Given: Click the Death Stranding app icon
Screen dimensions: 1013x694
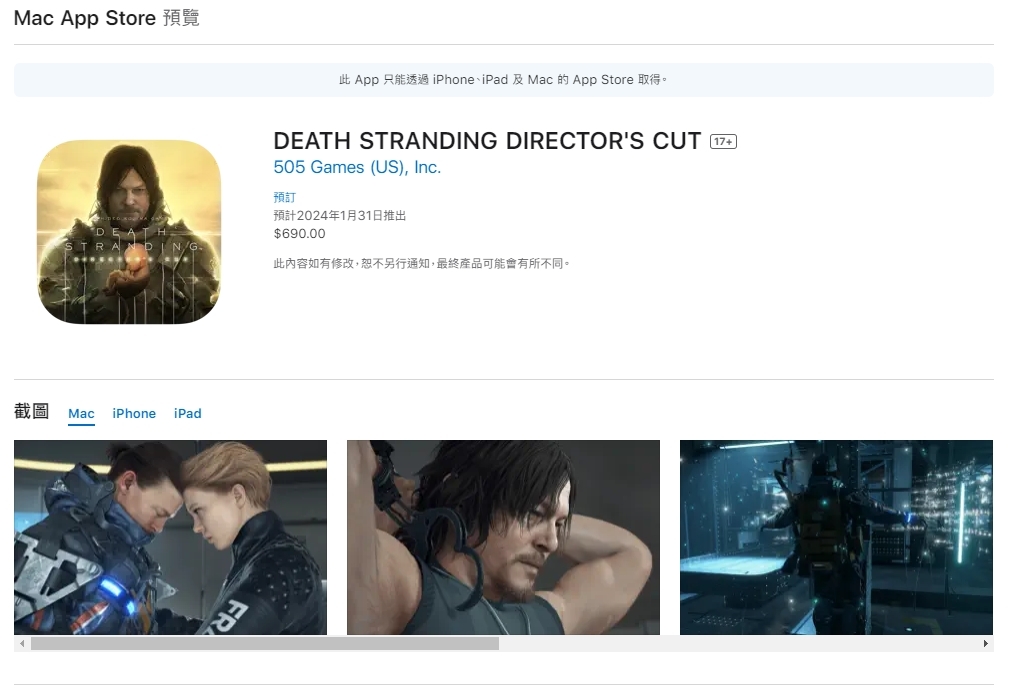Looking at the screenshot, I should point(129,232).
